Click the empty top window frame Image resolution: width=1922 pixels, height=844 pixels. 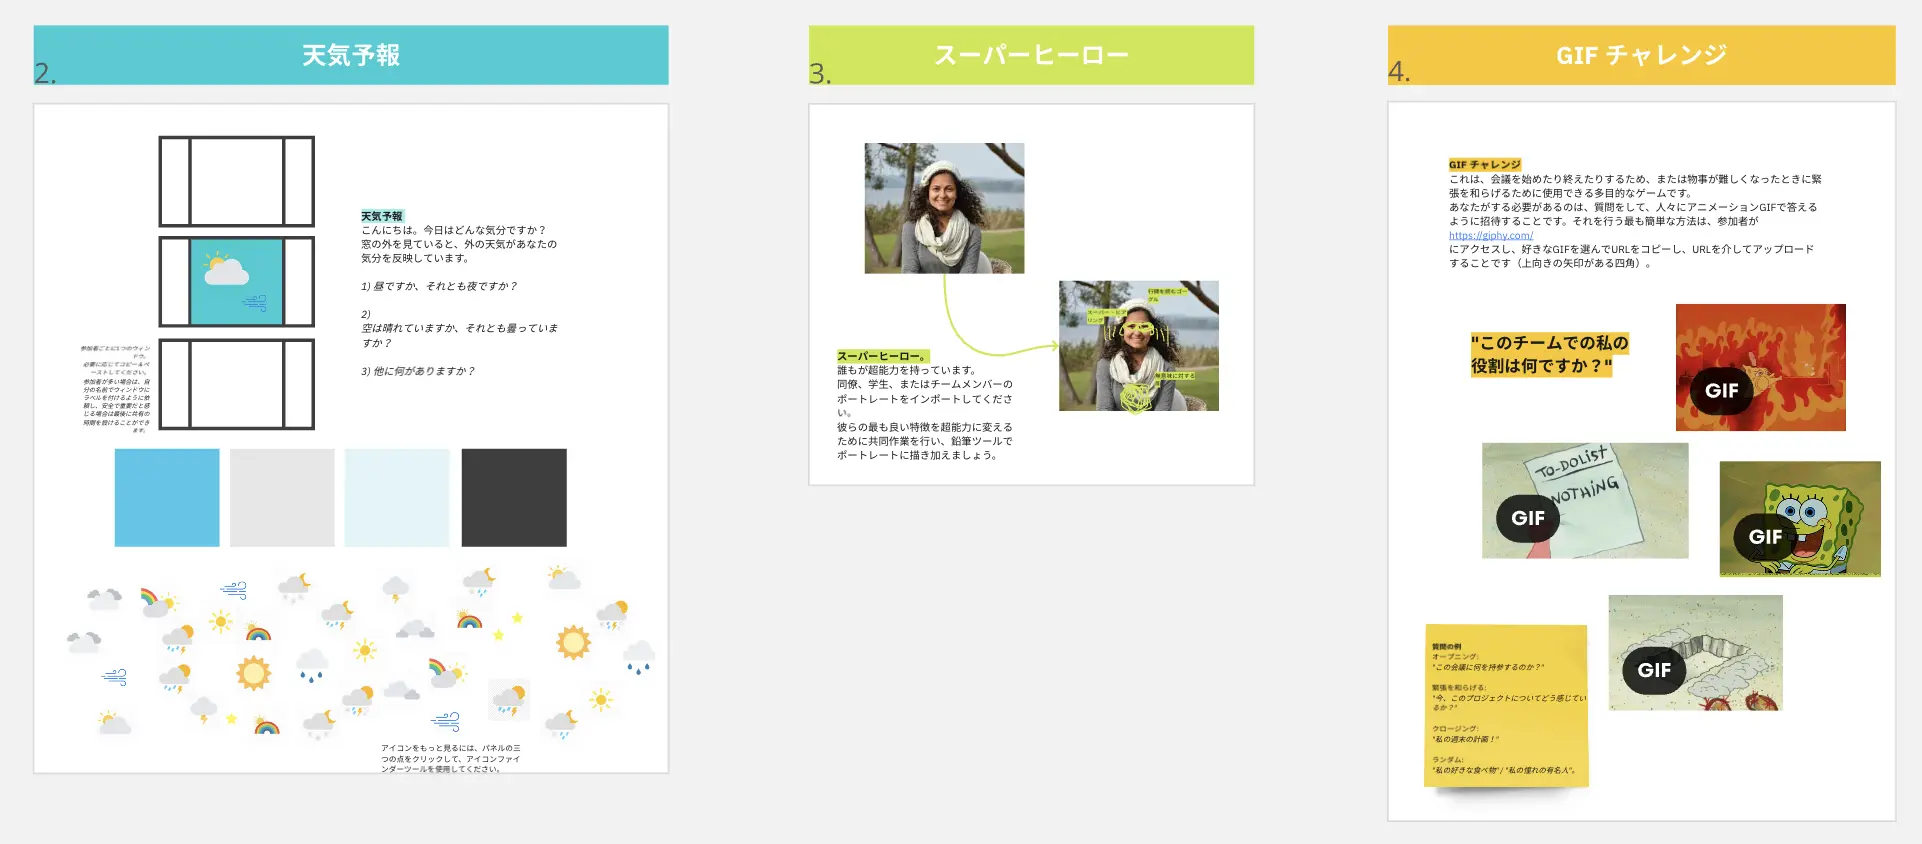point(237,181)
